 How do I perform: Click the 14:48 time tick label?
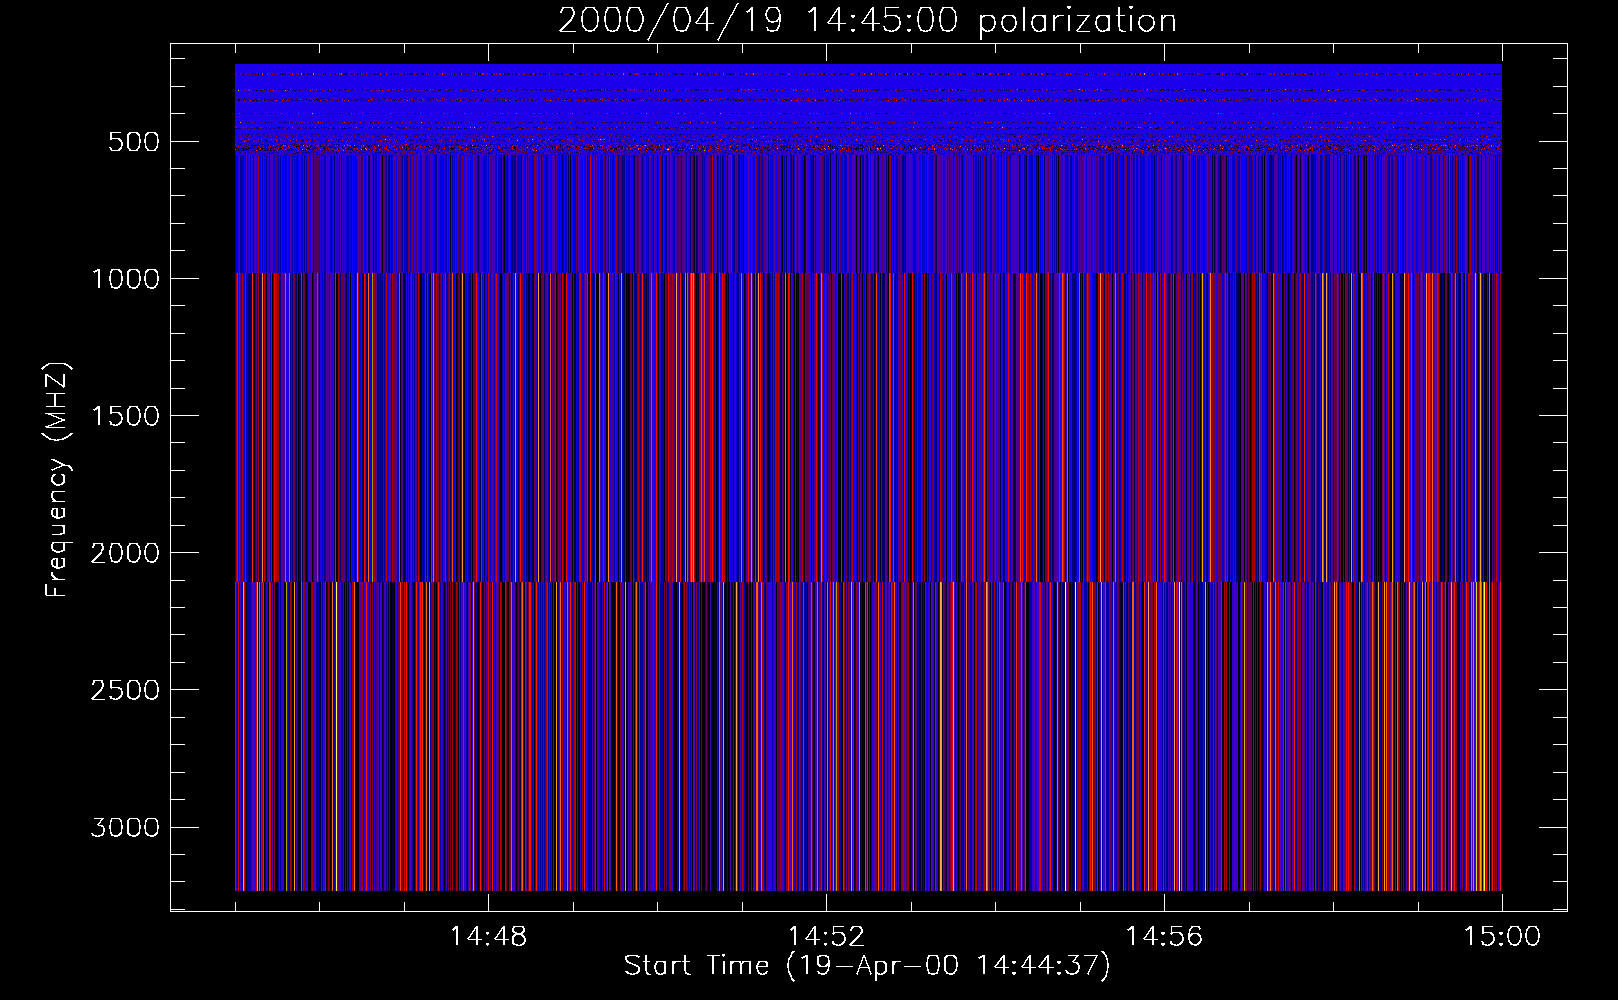488,937
